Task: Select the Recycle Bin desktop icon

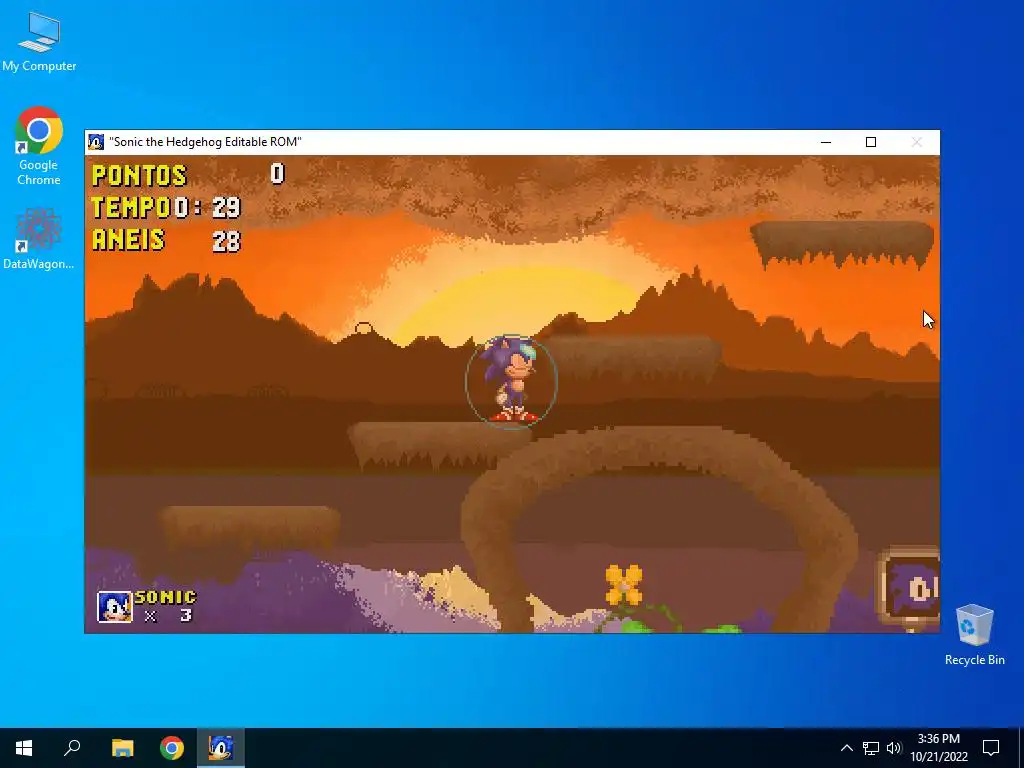Action: (974, 635)
